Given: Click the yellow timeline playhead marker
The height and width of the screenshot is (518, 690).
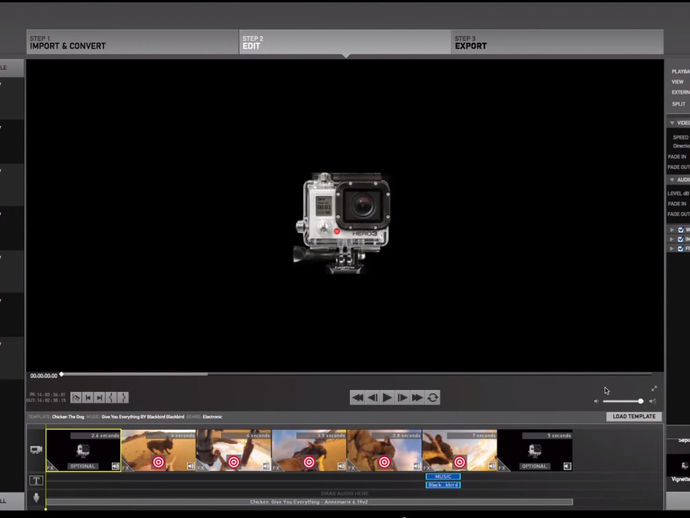Looking at the screenshot, I should pos(45,509).
